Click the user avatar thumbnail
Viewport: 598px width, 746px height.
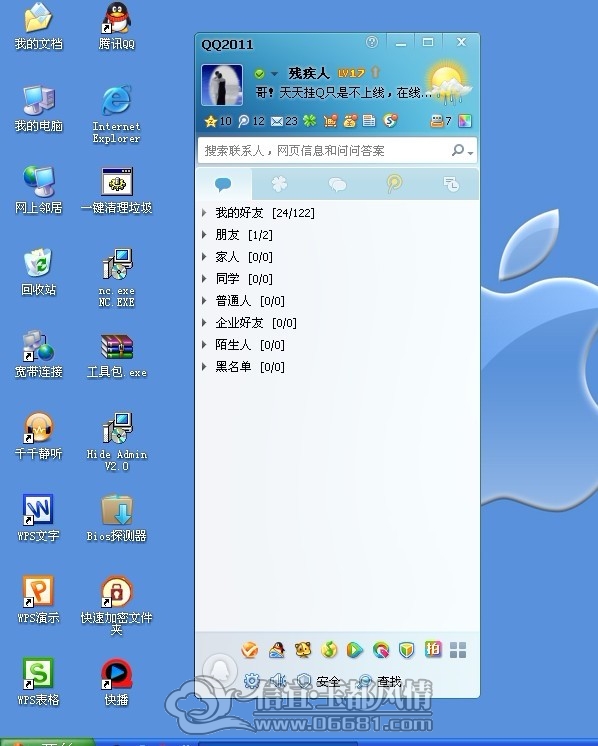(222, 85)
